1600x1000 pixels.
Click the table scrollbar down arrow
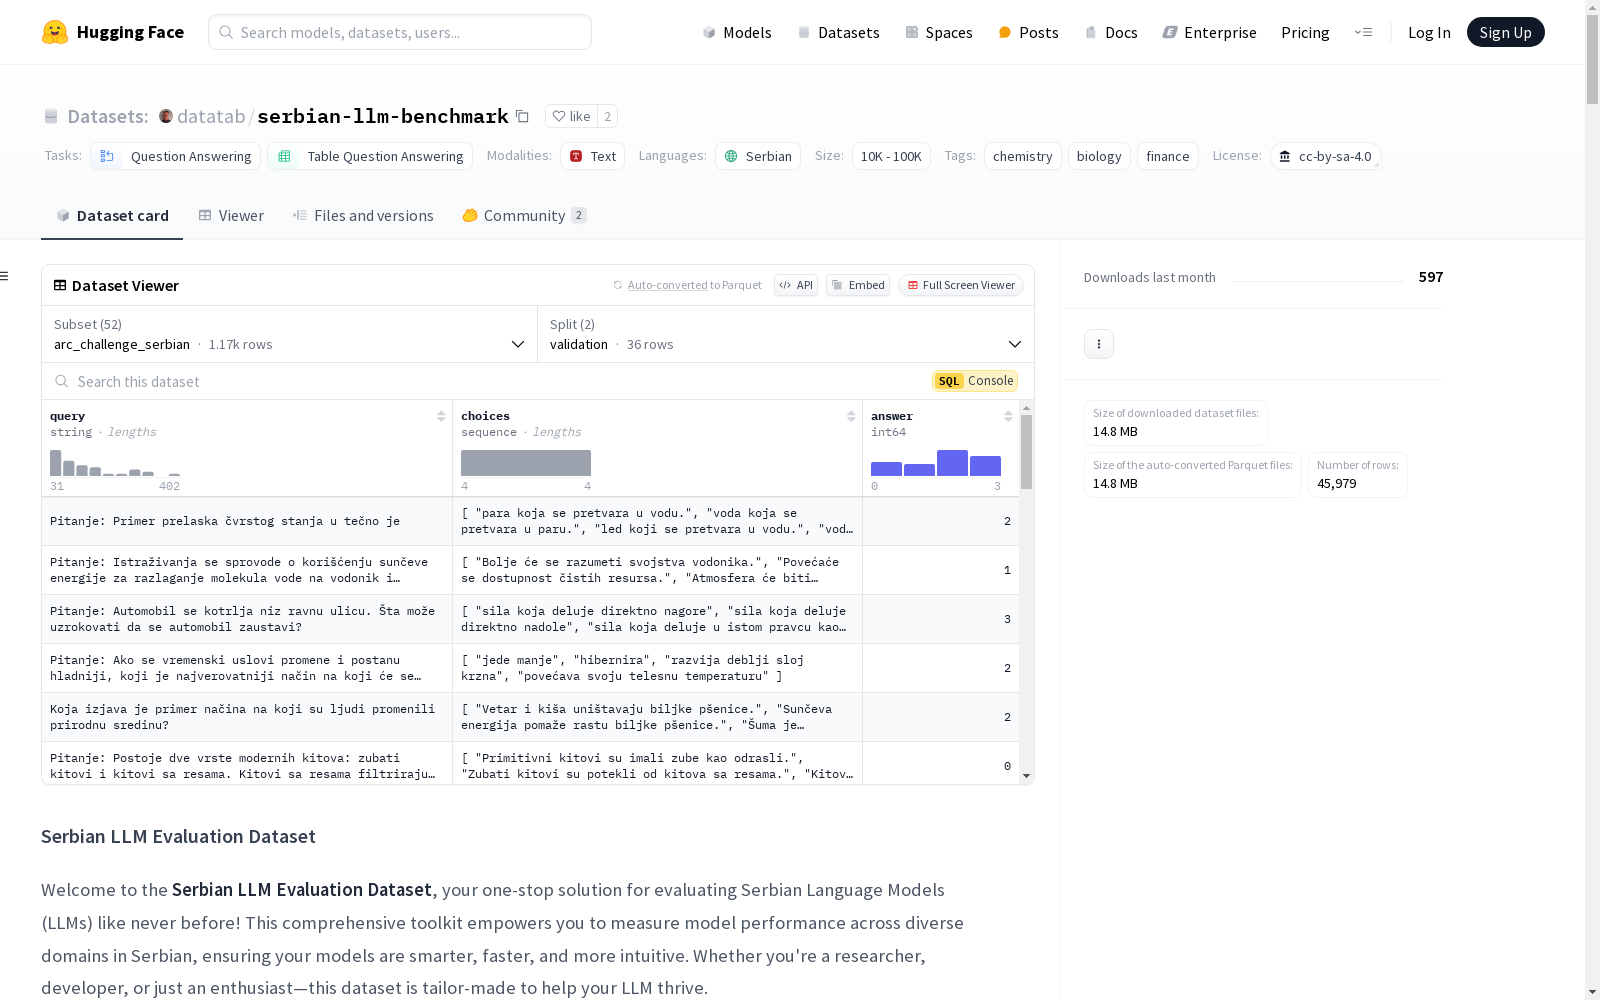[1026, 776]
